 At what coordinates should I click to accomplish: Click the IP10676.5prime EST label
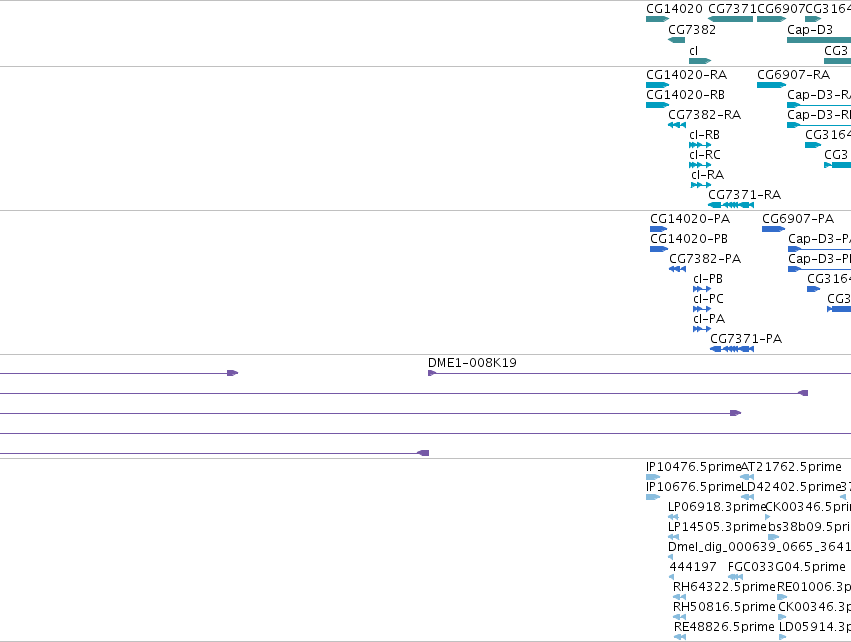[x=694, y=487]
